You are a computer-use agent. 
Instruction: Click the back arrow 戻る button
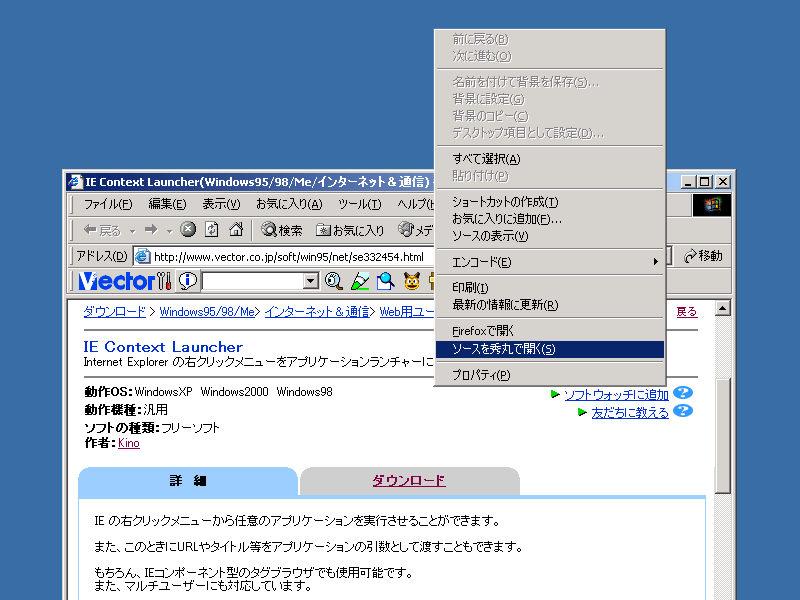tap(102, 230)
